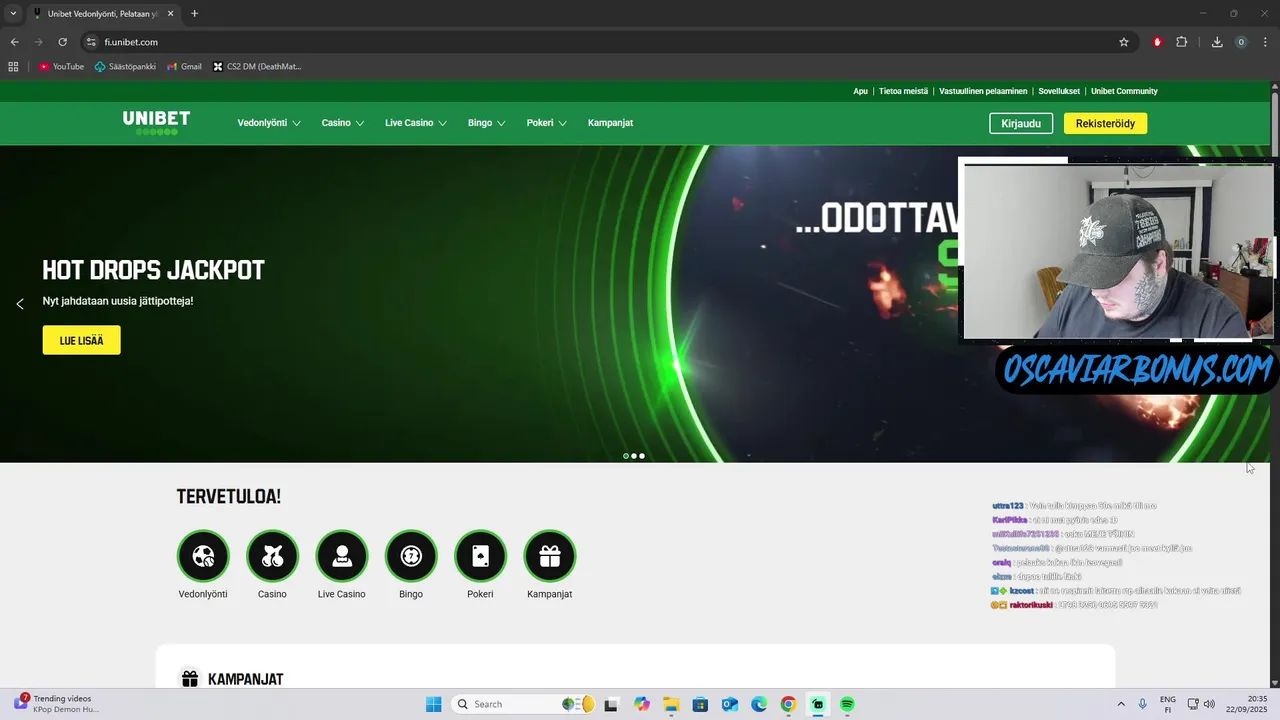Viewport: 1280px width, 720px height.
Task: Expand the Bingo dropdown in navigation
Action: pos(487,123)
